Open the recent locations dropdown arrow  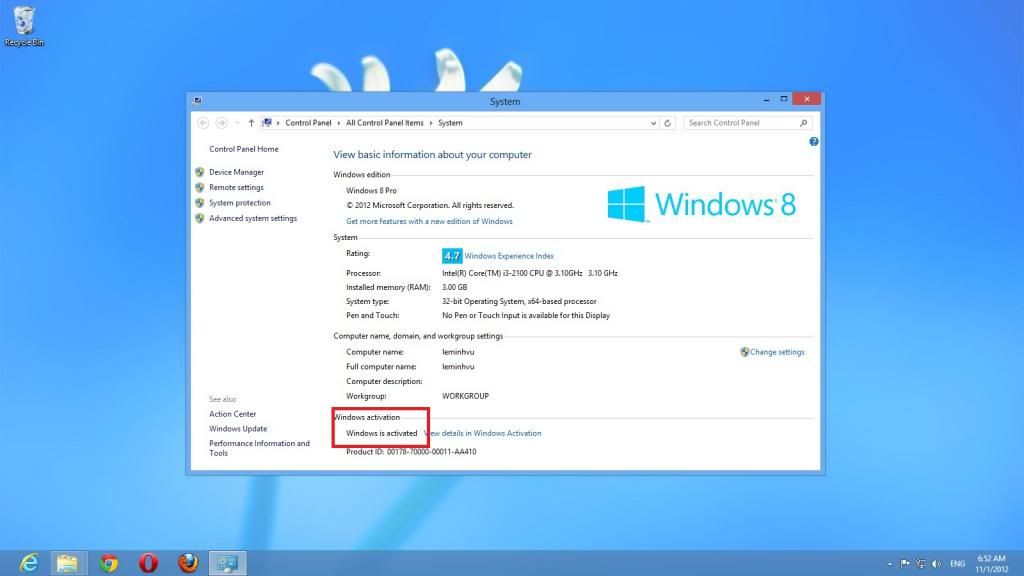[x=236, y=123]
